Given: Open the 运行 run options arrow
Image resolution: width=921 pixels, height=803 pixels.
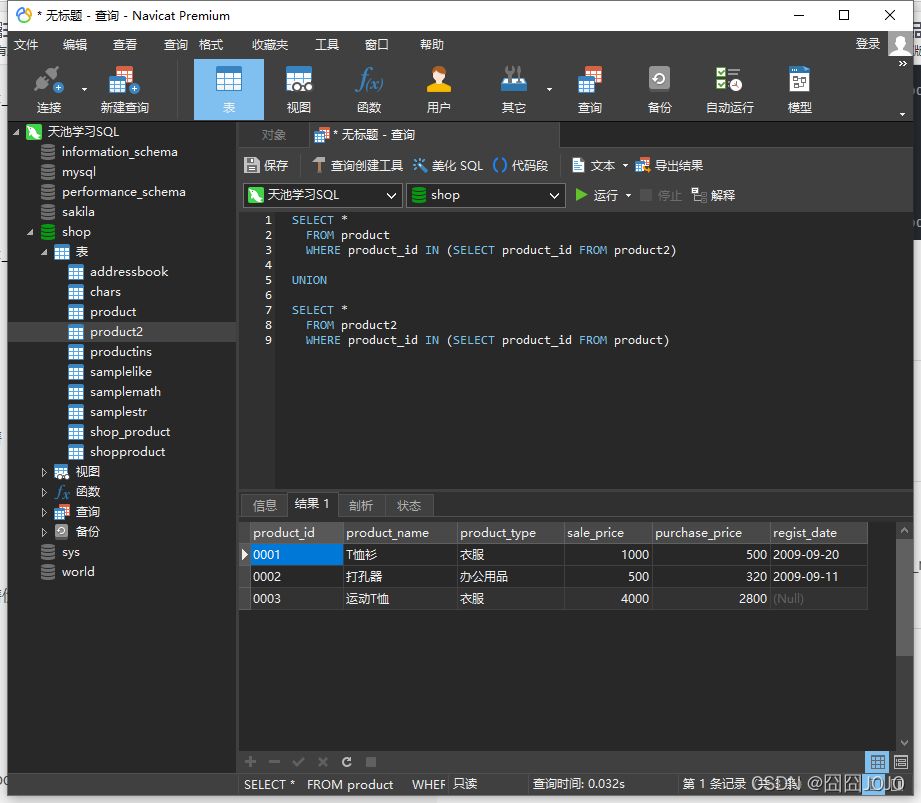Looking at the screenshot, I should tap(628, 195).
